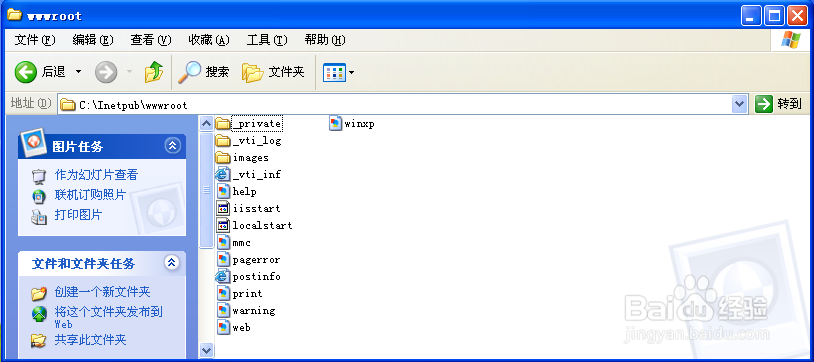Collapse the 文件和文件夹任务 panel

click(172, 263)
